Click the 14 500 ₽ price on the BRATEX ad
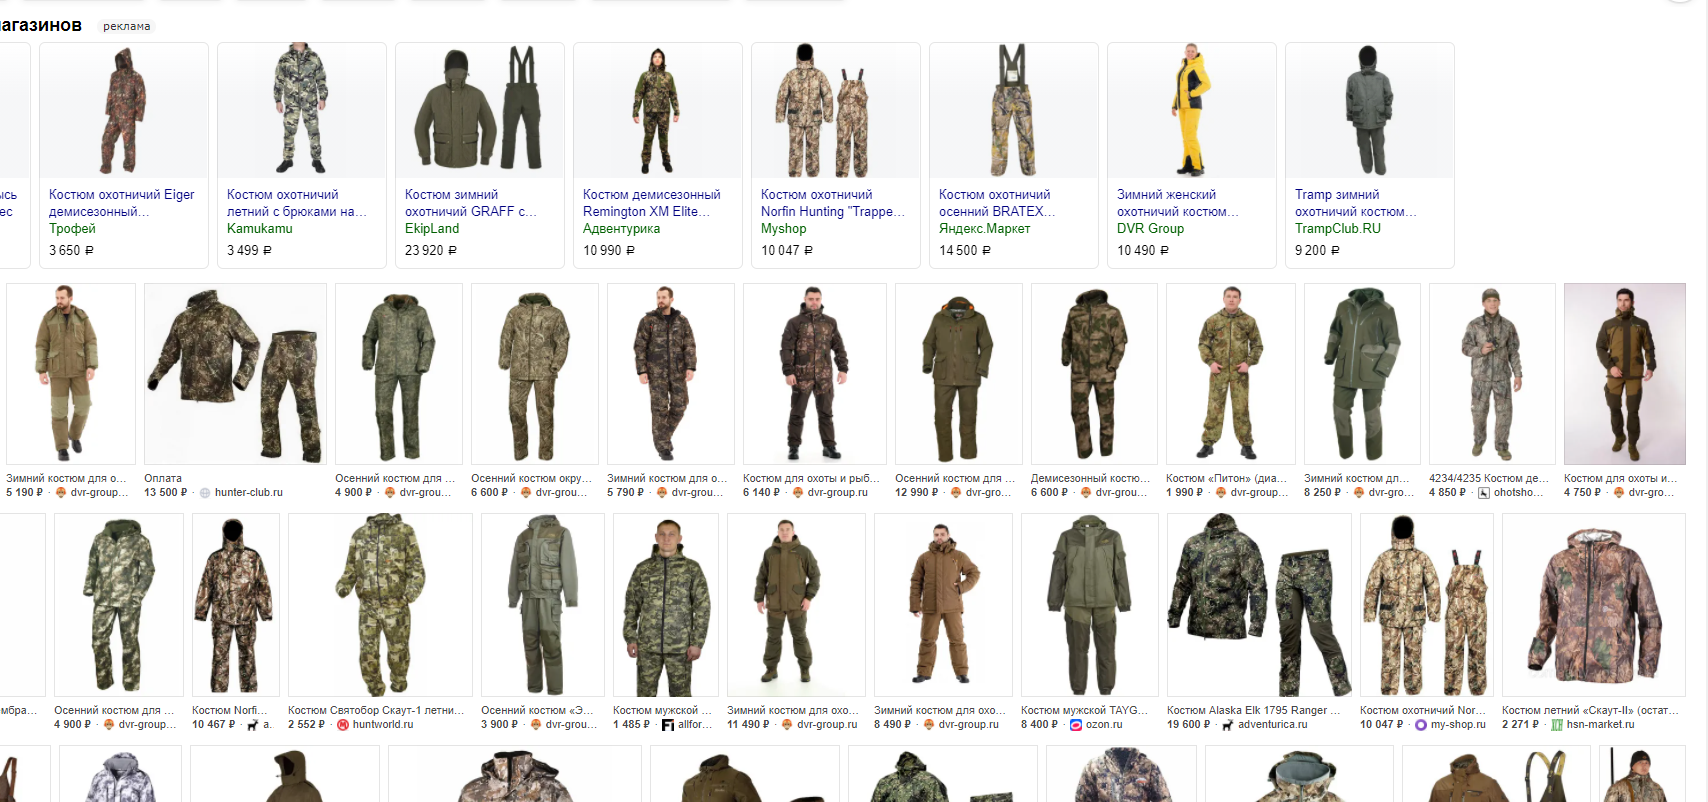Image resolution: width=1708 pixels, height=802 pixels. pyautogui.click(x=965, y=251)
